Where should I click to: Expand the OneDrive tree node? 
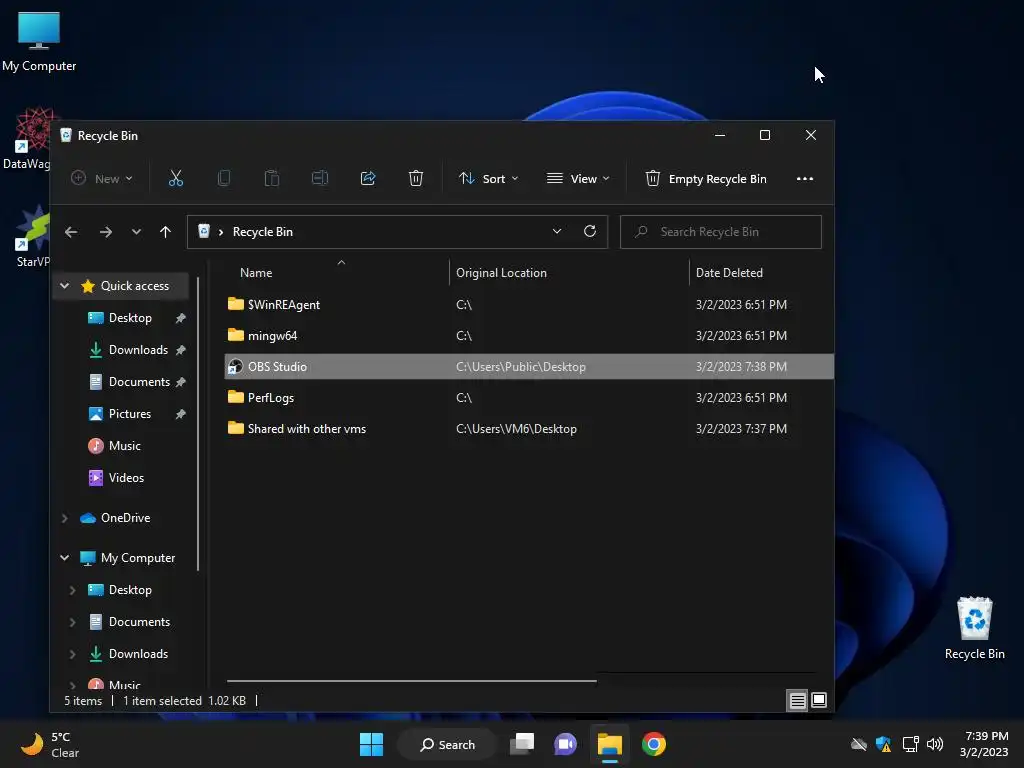point(65,518)
